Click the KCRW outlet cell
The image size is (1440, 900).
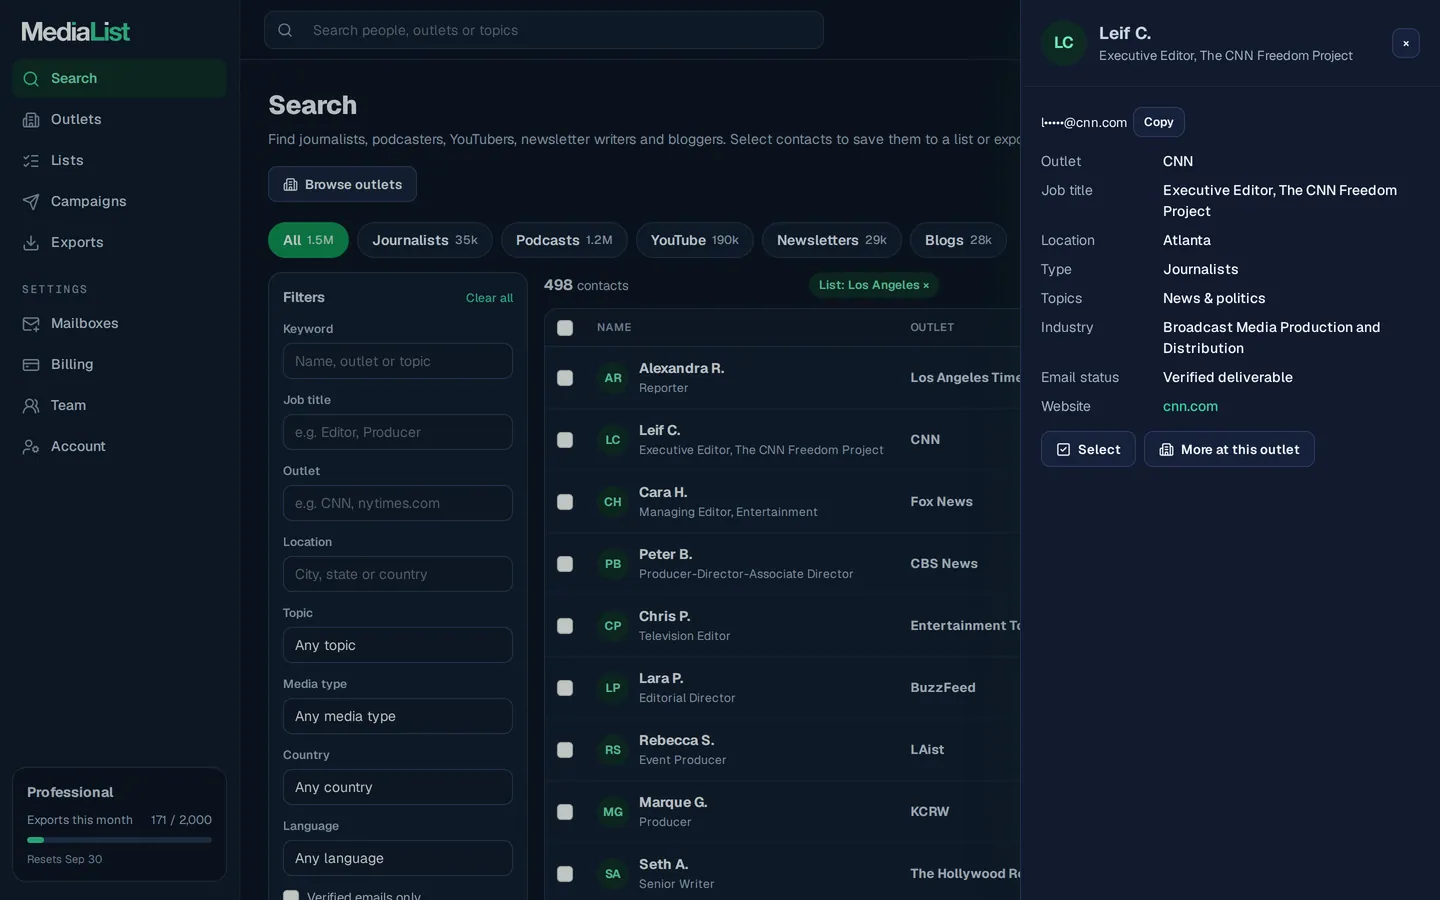coord(930,812)
